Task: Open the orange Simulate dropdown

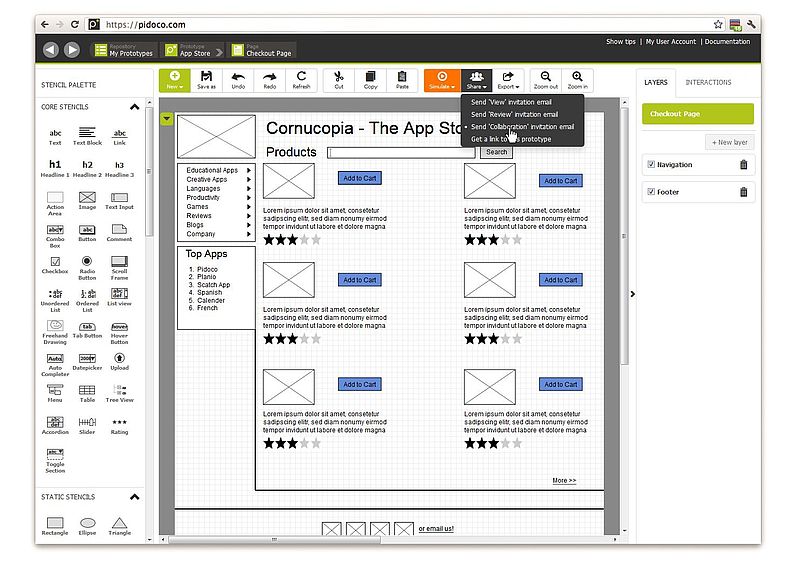Action: click(x=442, y=81)
